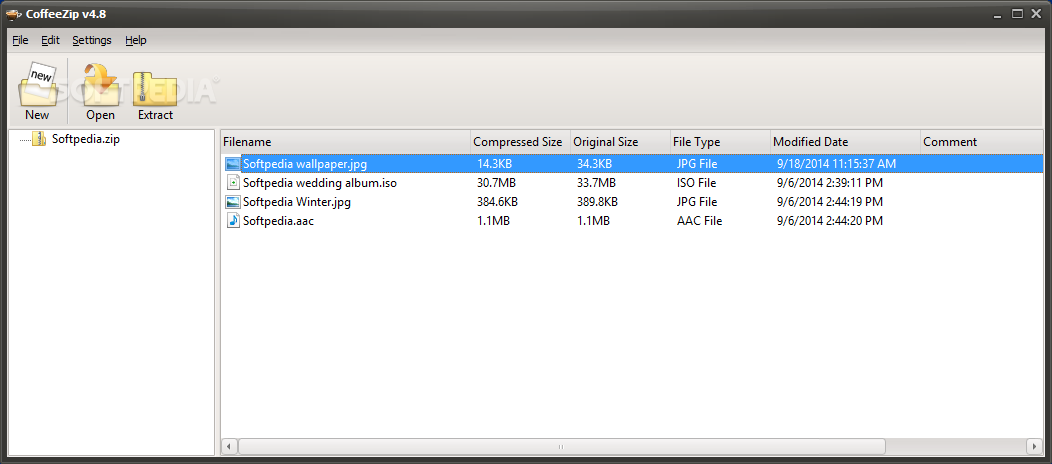Click the image icon of Softpedia wallpaper.jpg

pyautogui.click(x=233, y=164)
